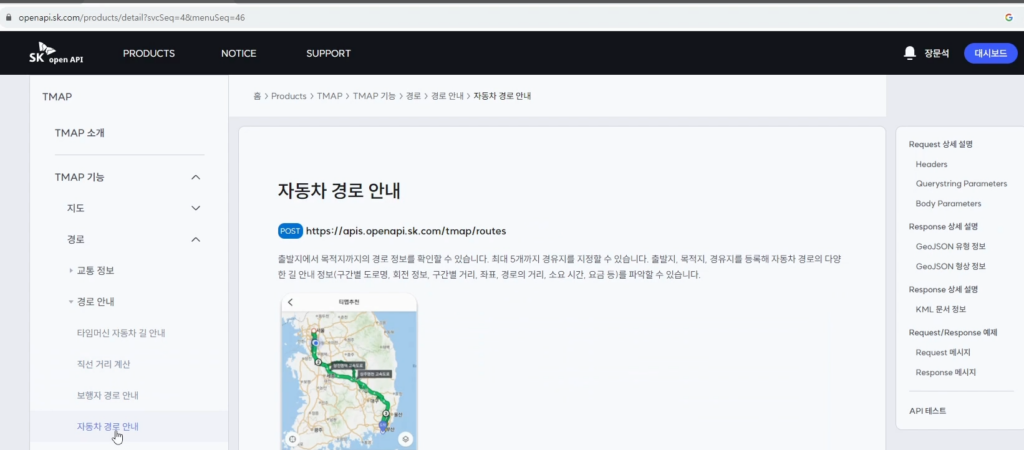
Task: Click the bottom-left round button on map preview
Action: click(x=292, y=439)
